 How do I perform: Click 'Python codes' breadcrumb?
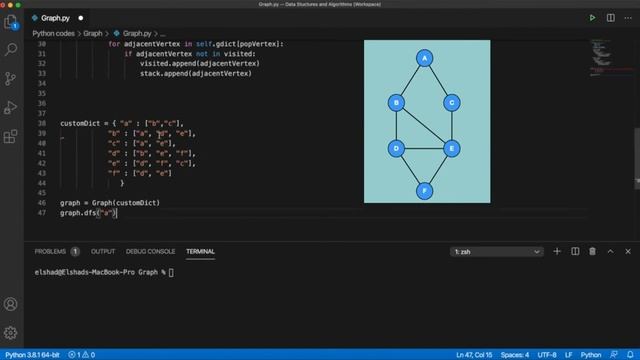53,33
